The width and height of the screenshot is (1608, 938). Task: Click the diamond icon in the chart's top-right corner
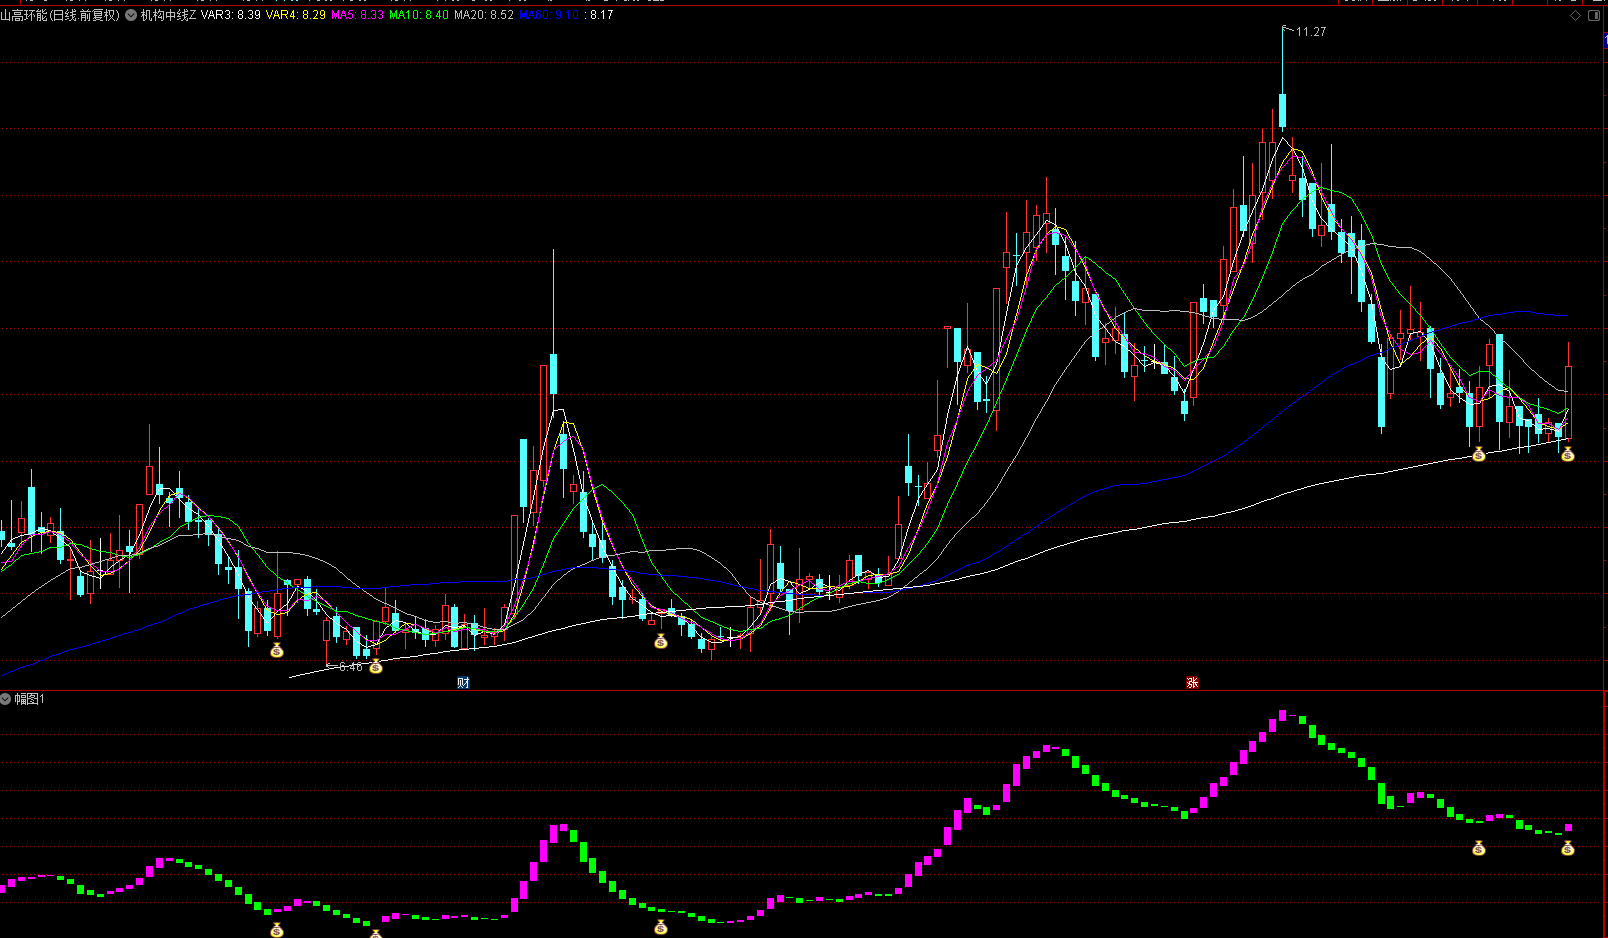pos(1576,16)
